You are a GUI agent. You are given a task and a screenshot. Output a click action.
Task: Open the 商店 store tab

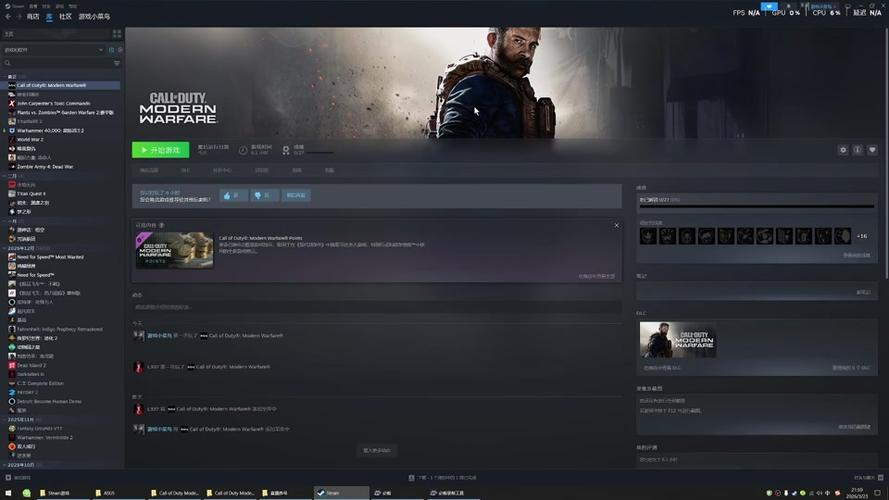point(33,17)
